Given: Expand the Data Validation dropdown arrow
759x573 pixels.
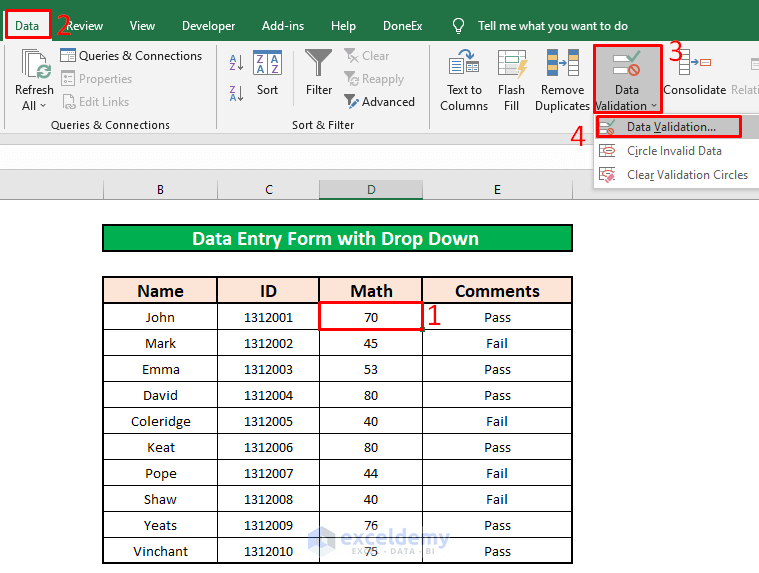Looking at the screenshot, I should (x=654, y=106).
